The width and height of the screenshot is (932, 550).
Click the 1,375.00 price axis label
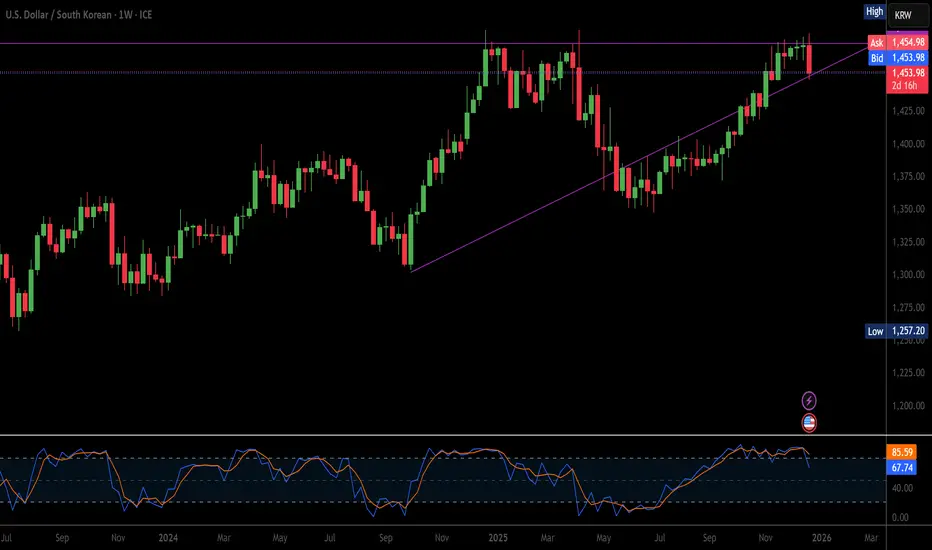pyautogui.click(x=908, y=177)
